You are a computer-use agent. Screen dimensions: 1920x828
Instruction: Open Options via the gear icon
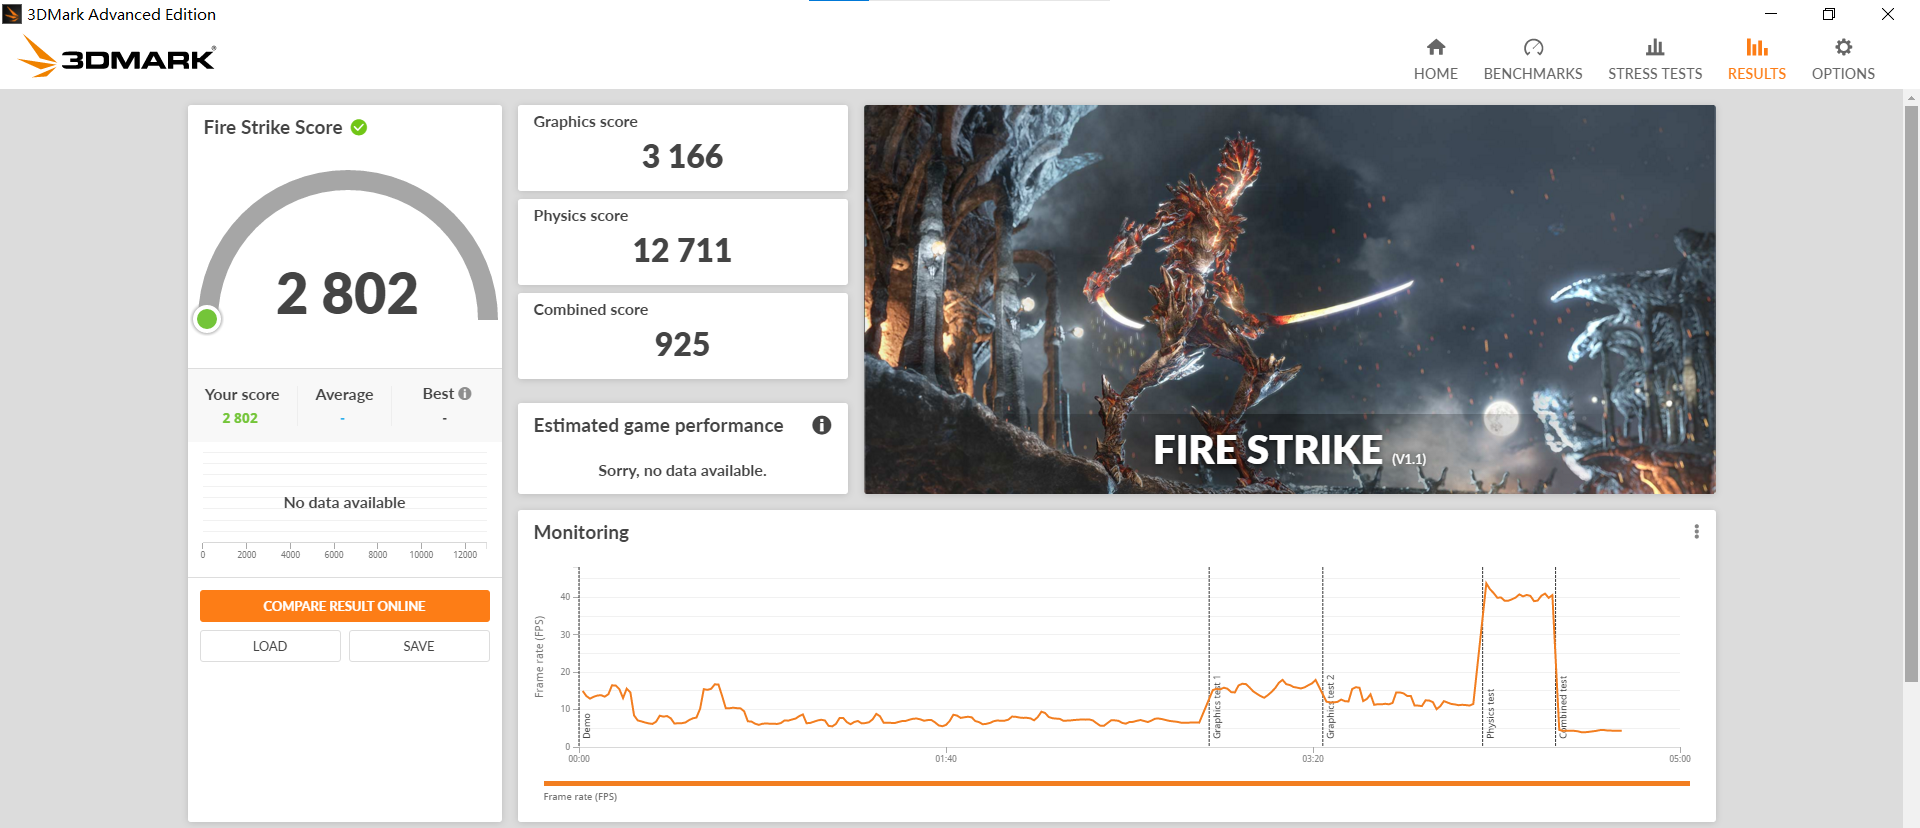[1843, 47]
